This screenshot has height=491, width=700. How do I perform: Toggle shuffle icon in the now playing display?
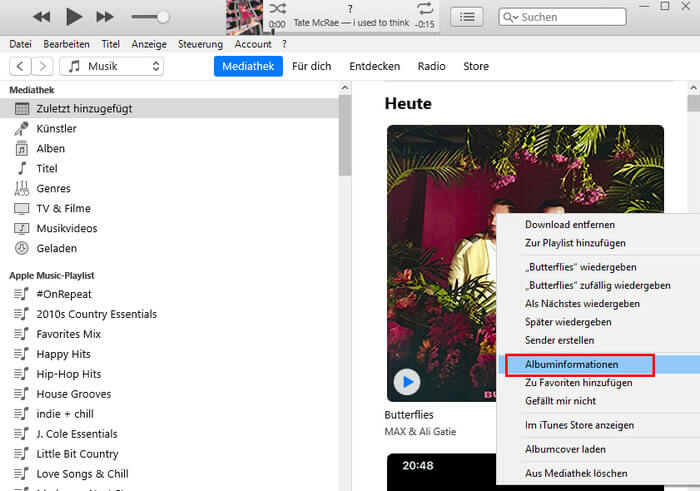(278, 8)
